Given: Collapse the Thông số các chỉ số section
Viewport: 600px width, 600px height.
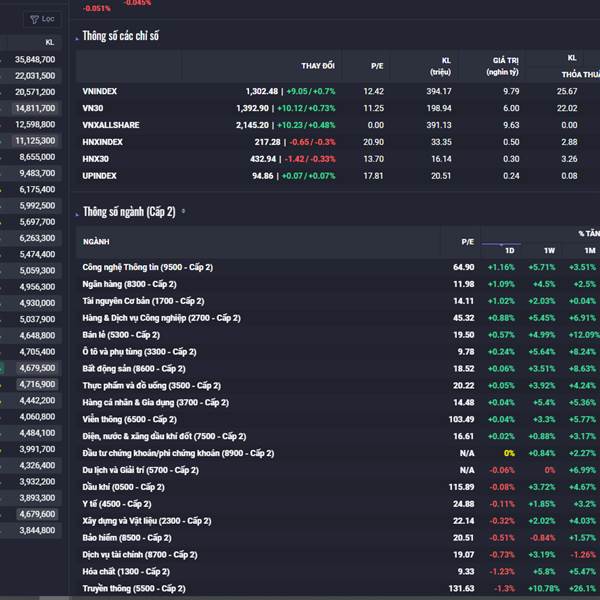Looking at the screenshot, I should 77,38.
